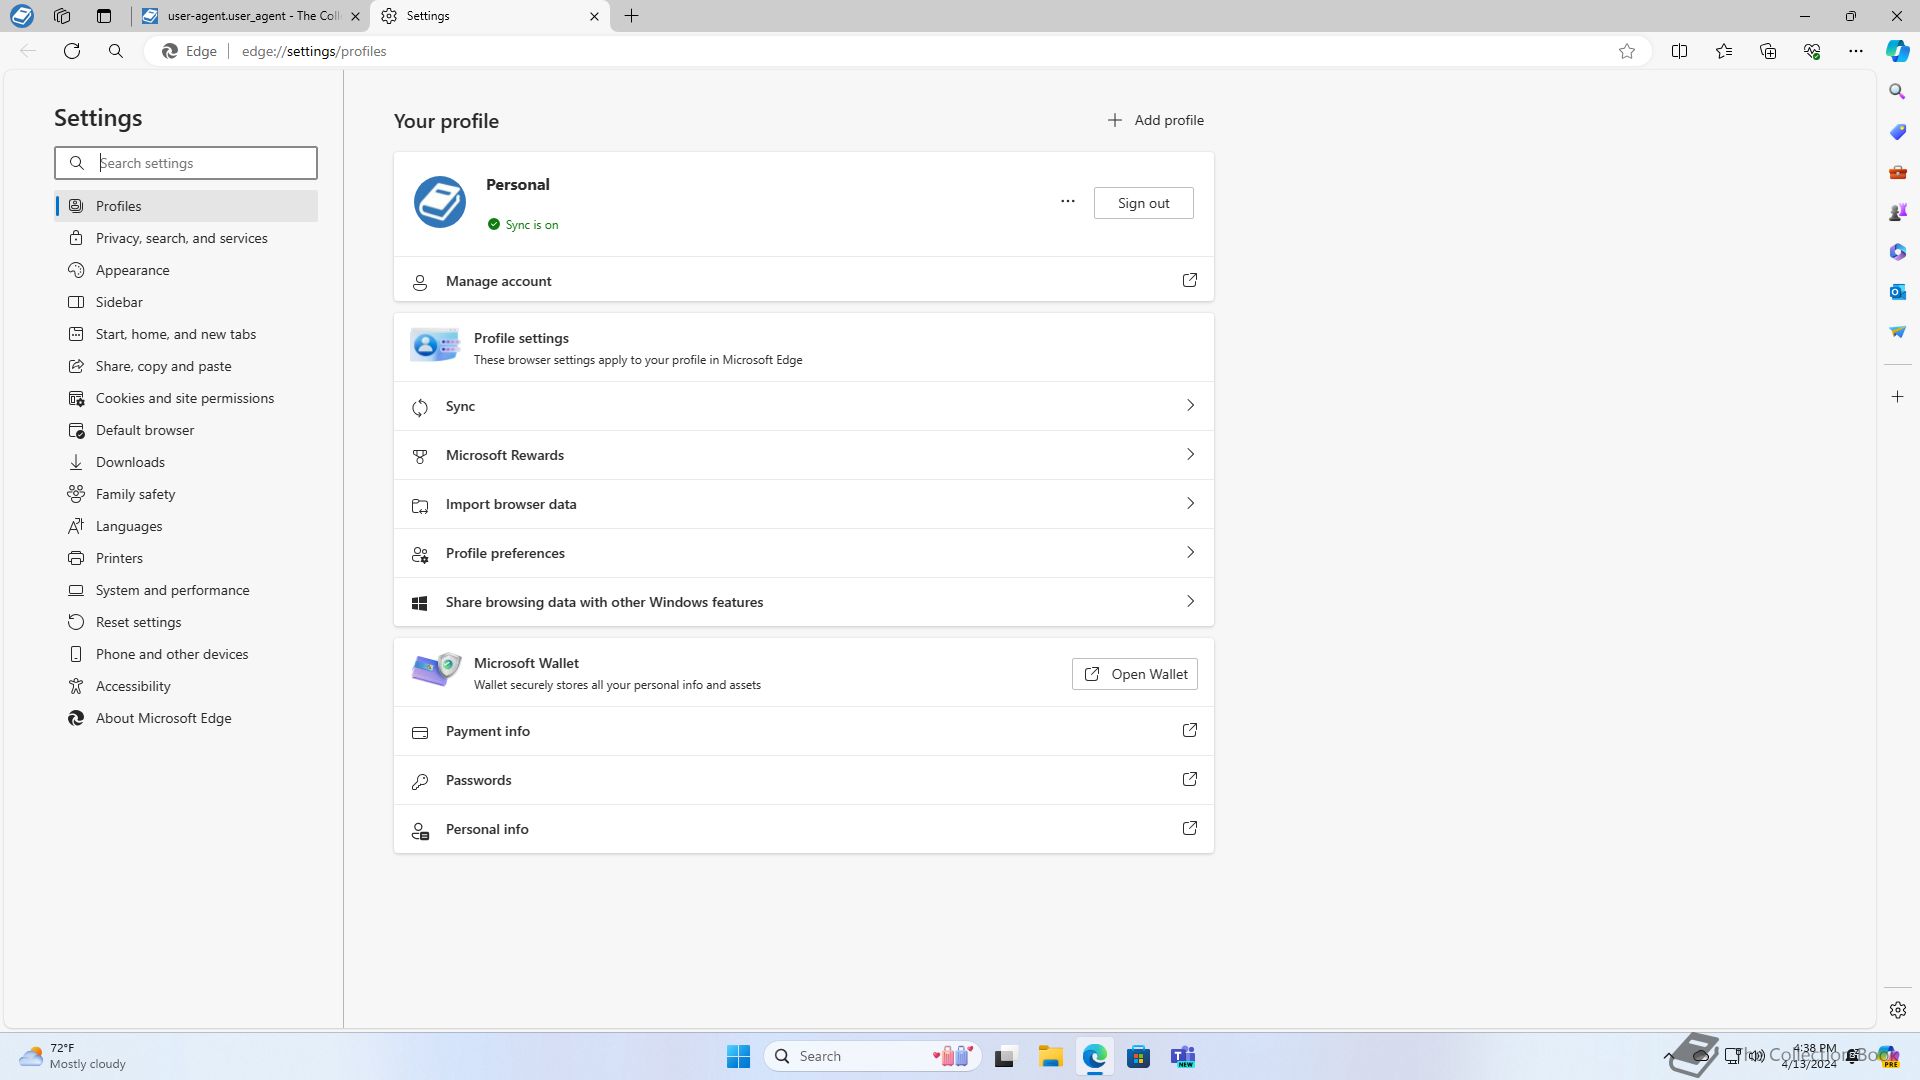Open the Workspaces icon in title bar
1920x1080 pixels.
click(62, 16)
